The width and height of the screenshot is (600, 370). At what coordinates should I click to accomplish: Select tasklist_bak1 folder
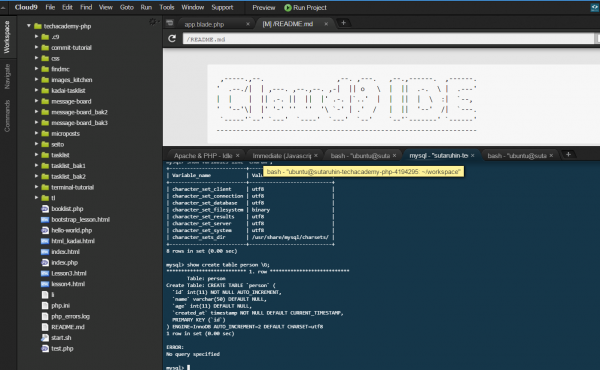(x=68, y=166)
